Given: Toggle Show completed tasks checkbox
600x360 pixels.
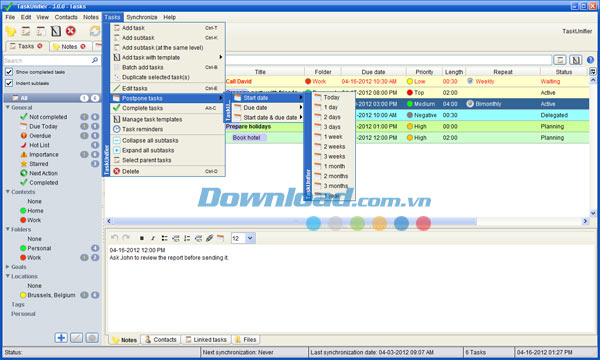Looking at the screenshot, I should point(9,72).
